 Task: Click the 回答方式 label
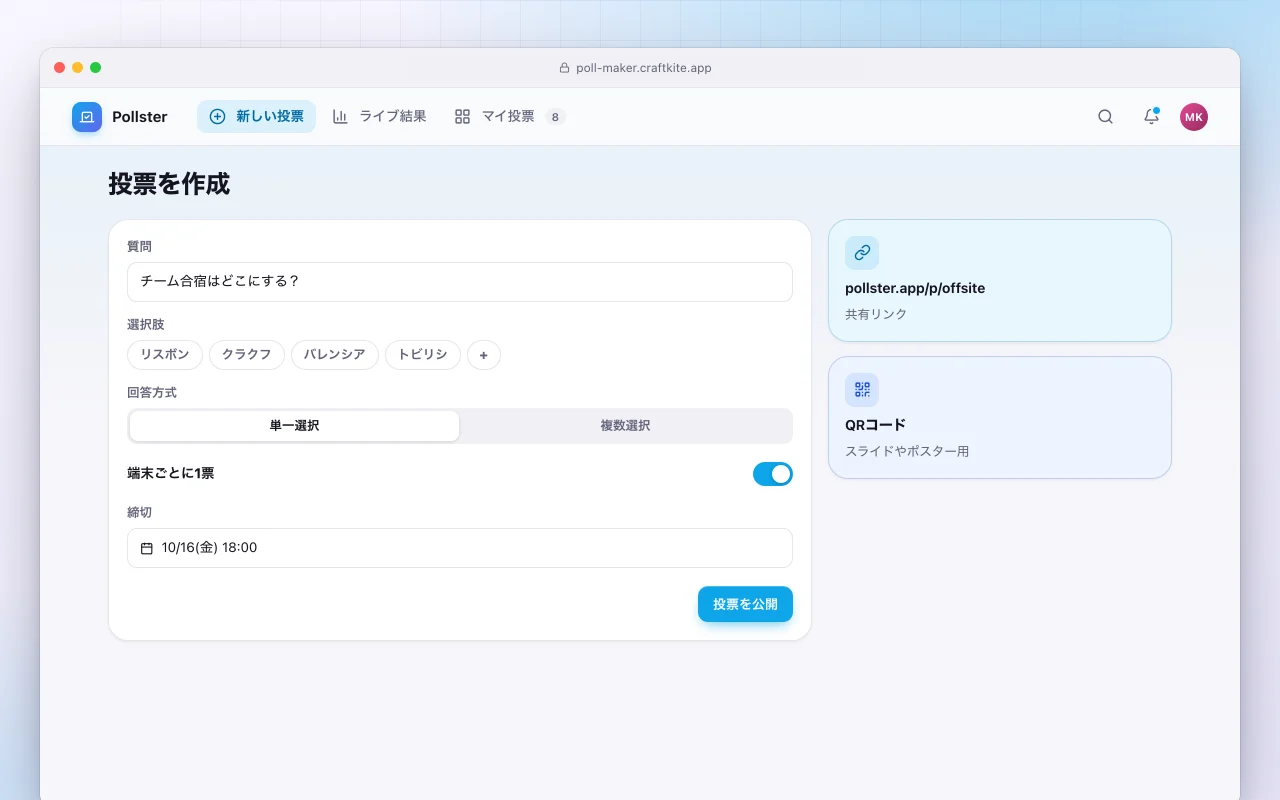152,393
